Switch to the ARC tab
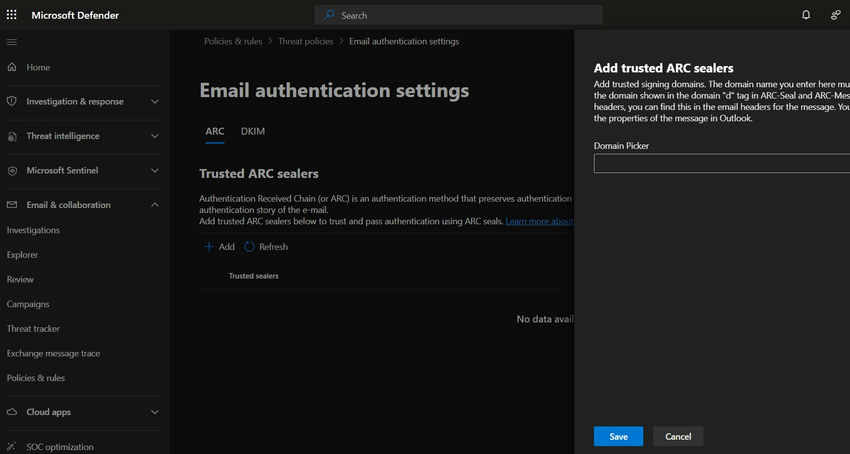 pyautogui.click(x=215, y=131)
